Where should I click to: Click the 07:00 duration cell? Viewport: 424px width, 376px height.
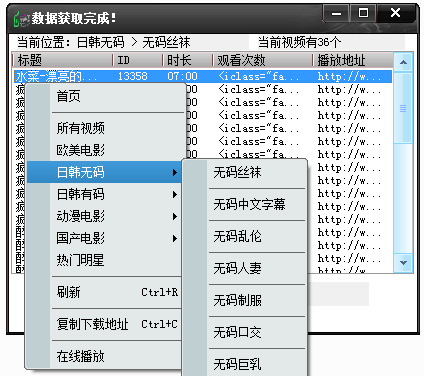click(182, 76)
